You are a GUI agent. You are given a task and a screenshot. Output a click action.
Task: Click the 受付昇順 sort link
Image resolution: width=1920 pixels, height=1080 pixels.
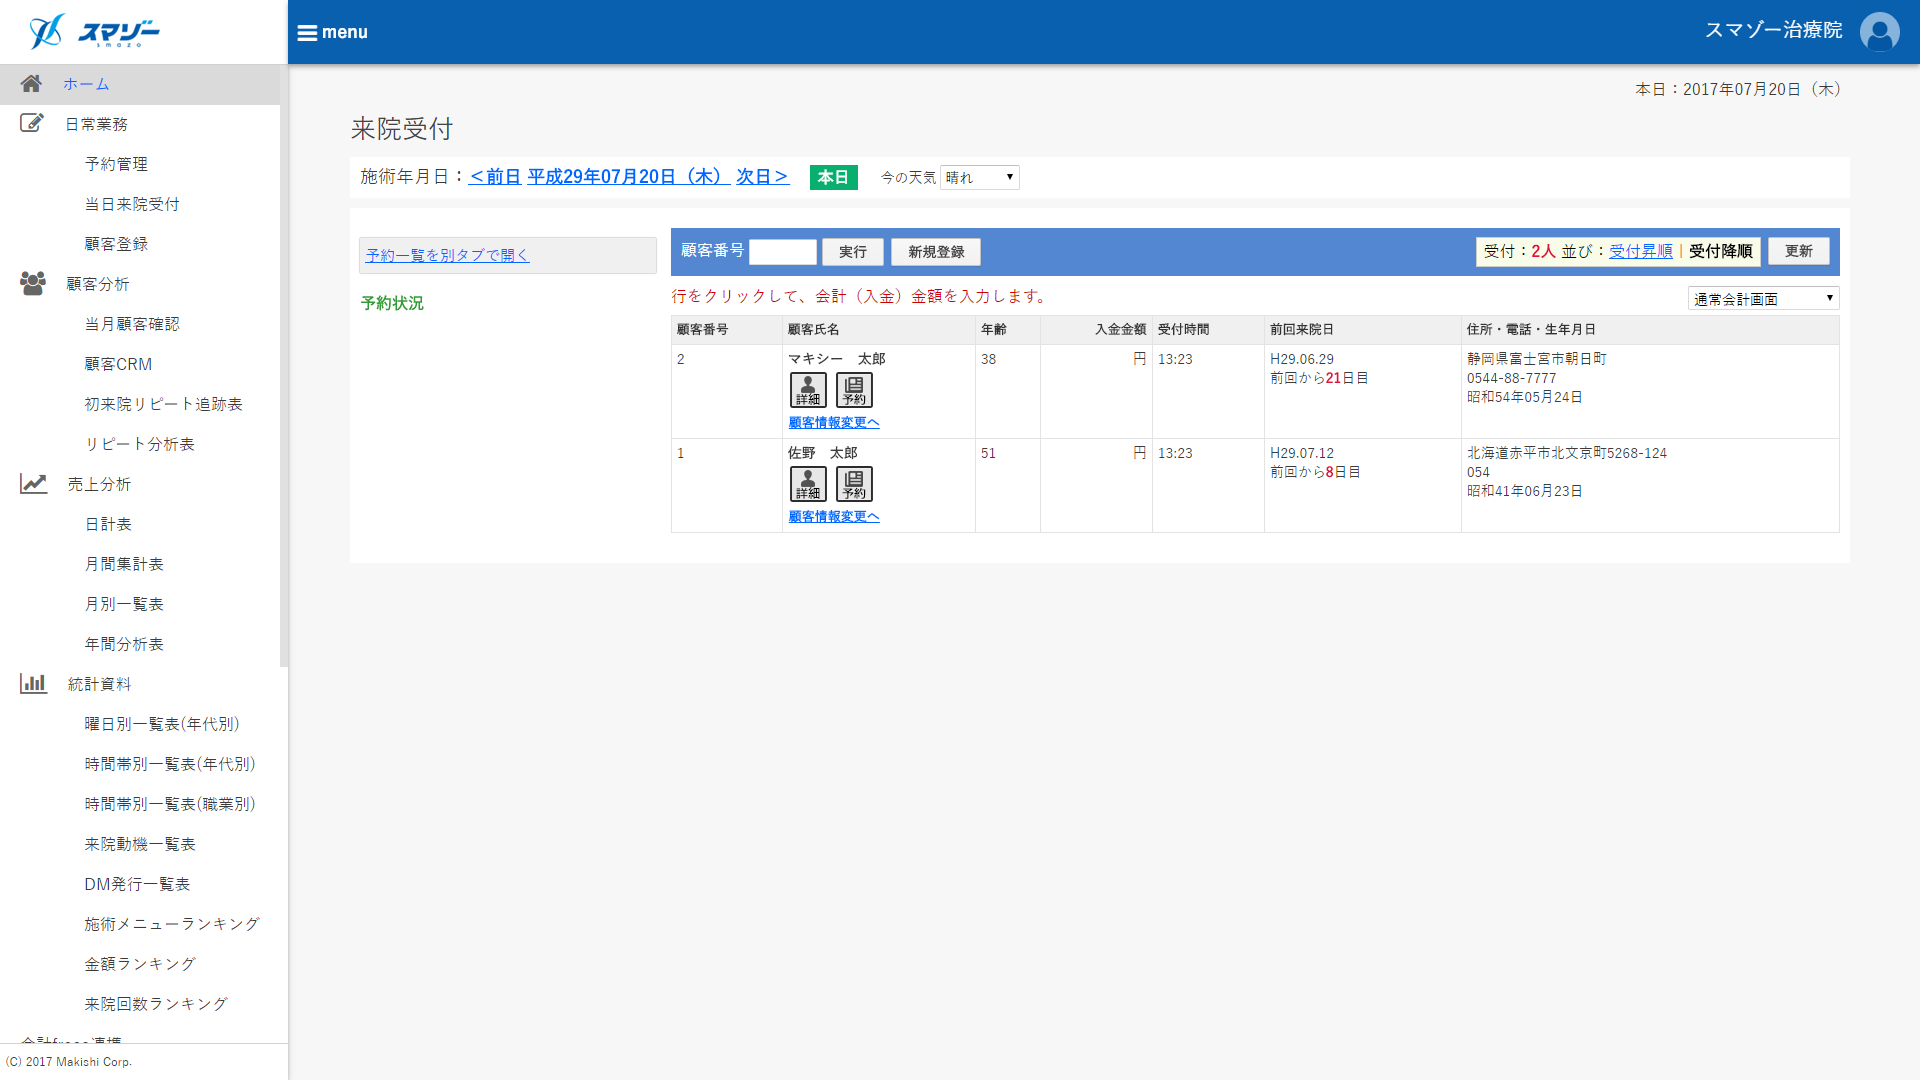(1640, 252)
